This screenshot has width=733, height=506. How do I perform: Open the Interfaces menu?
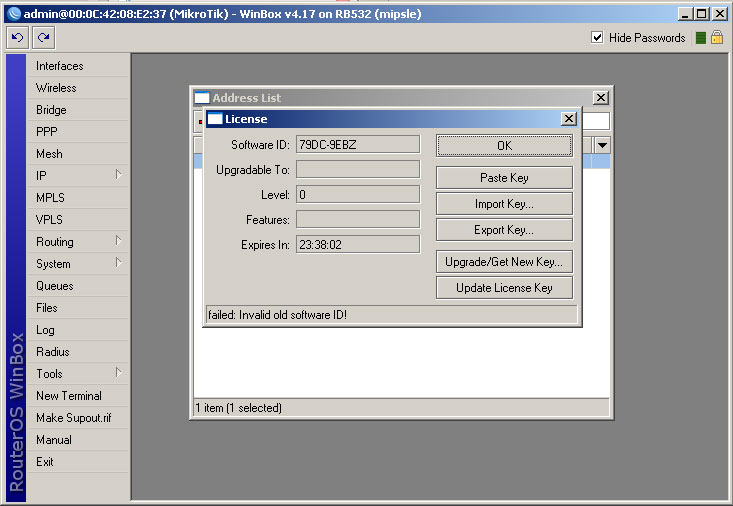coord(78,66)
